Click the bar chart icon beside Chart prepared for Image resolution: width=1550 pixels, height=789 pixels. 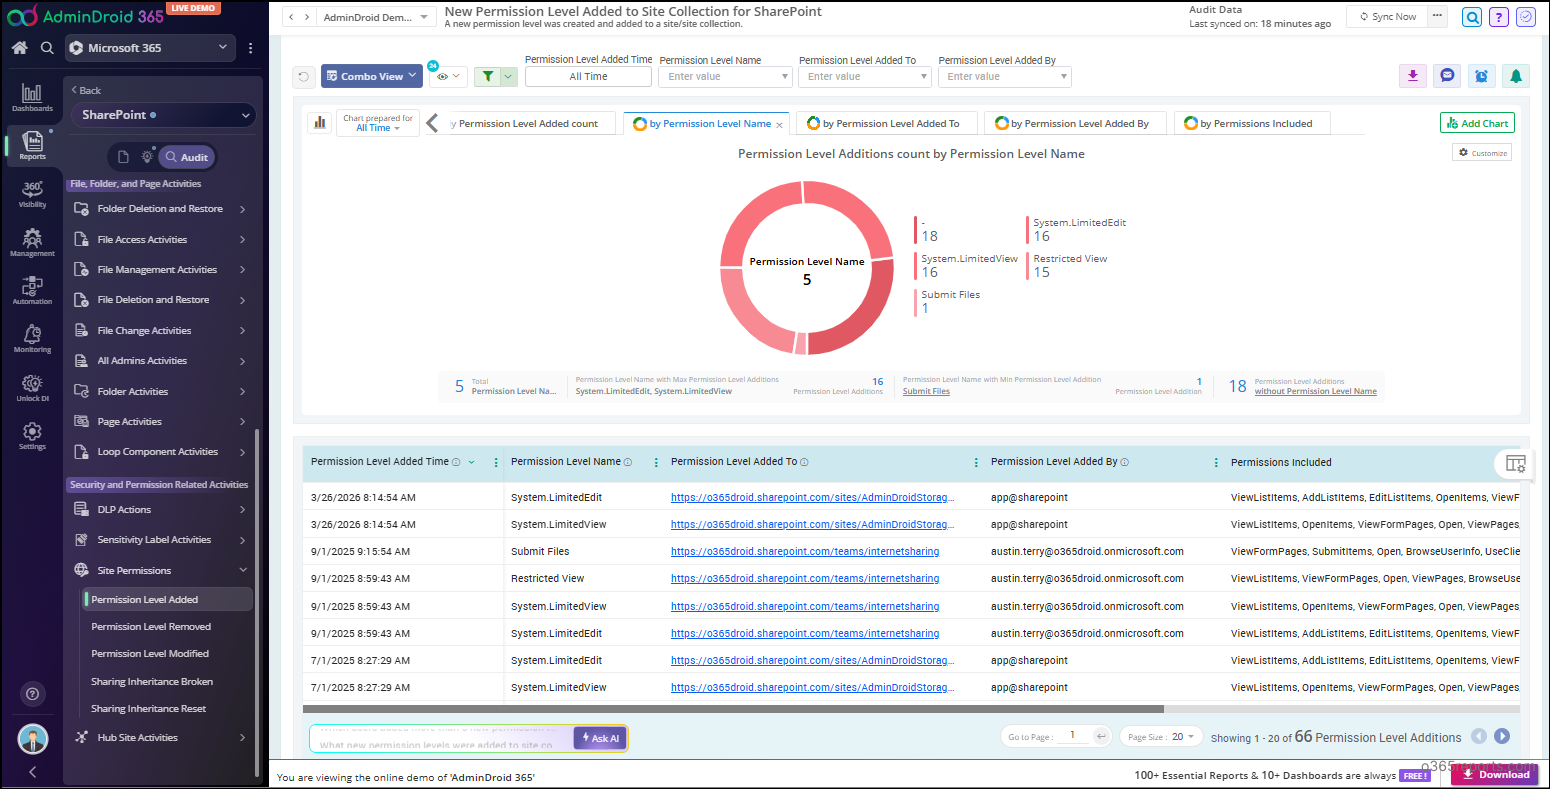pyautogui.click(x=320, y=123)
